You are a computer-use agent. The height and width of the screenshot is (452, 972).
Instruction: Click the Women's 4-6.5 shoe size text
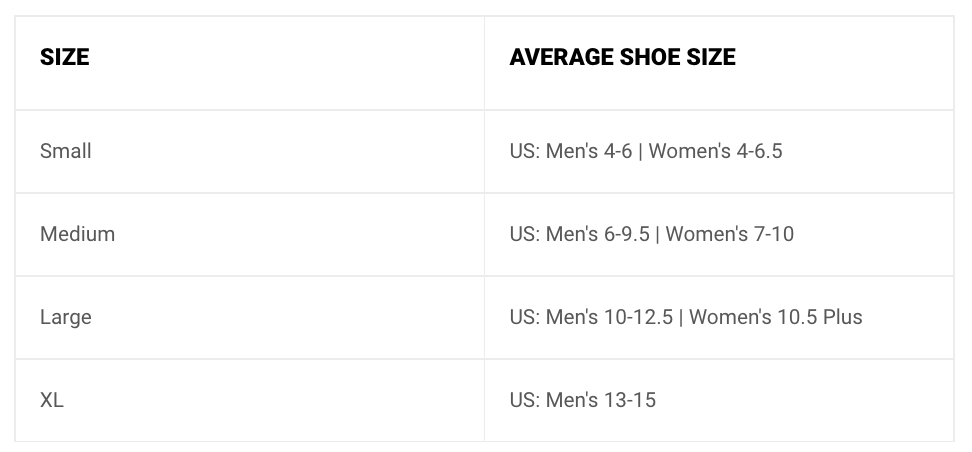click(x=715, y=151)
